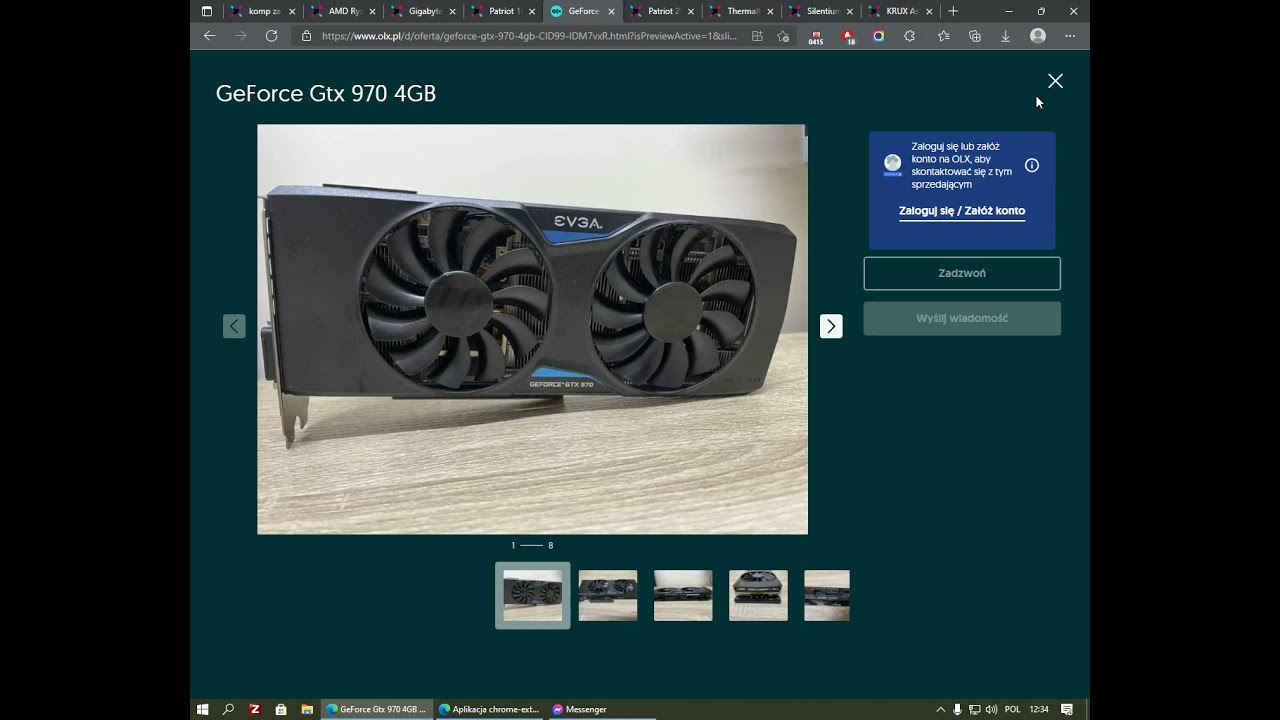This screenshot has height=720, width=1280.
Task: Open Microsoft Store from taskbar
Action: click(x=281, y=709)
